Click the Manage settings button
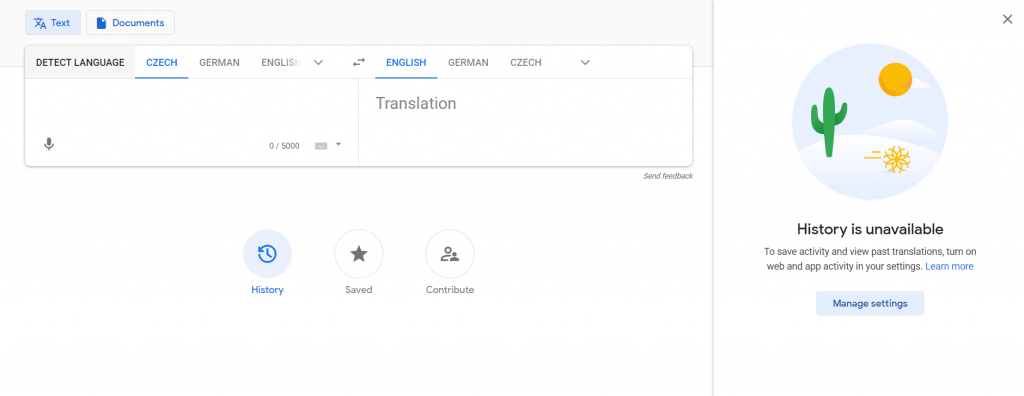 [x=870, y=303]
